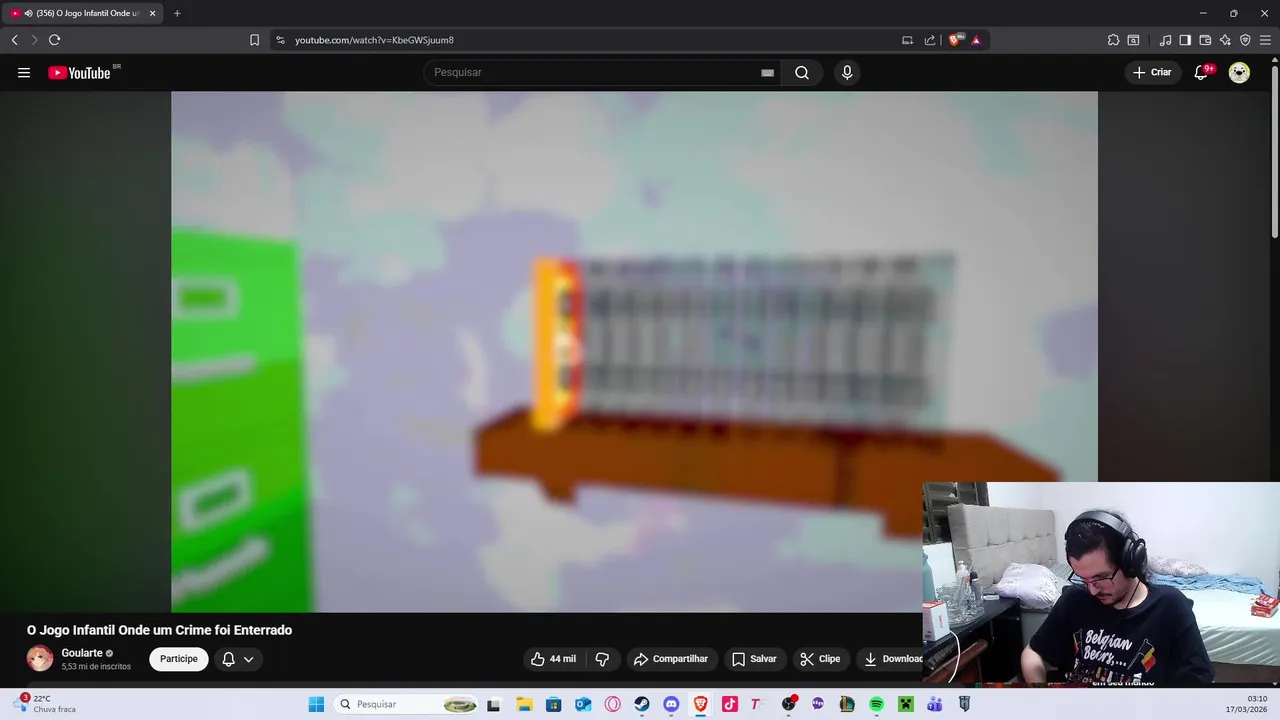Toggle the browser sidebar panel icon
This screenshot has width=1280, height=720.
[x=1185, y=40]
